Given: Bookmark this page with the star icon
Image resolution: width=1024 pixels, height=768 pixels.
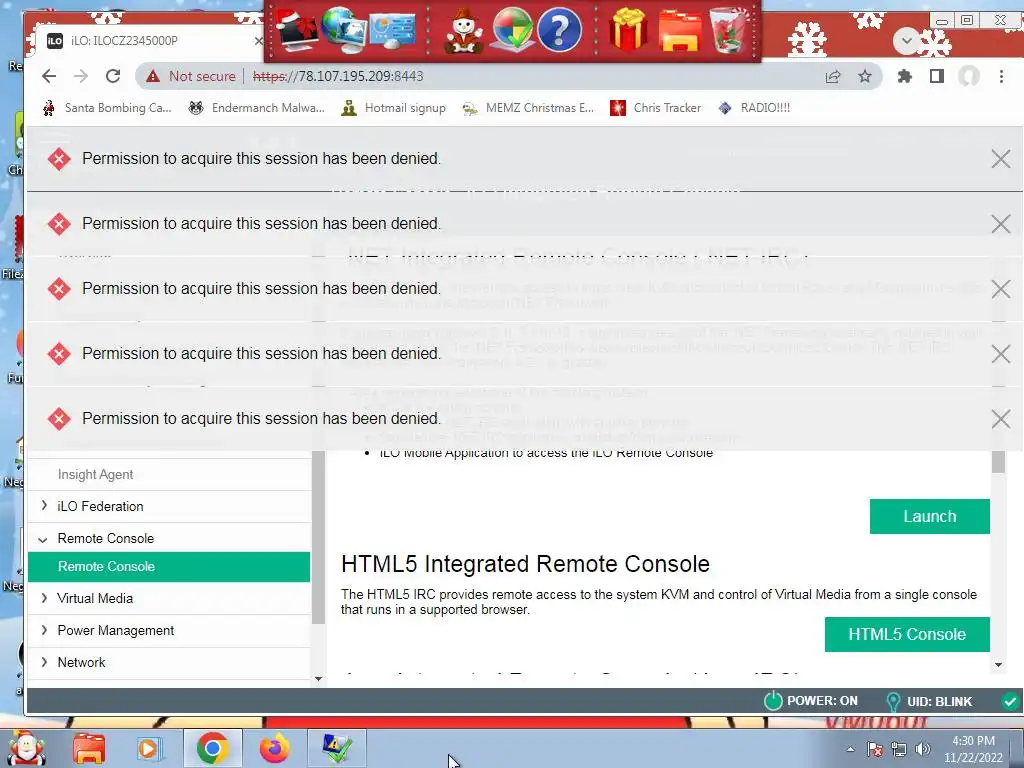Looking at the screenshot, I should 865,76.
